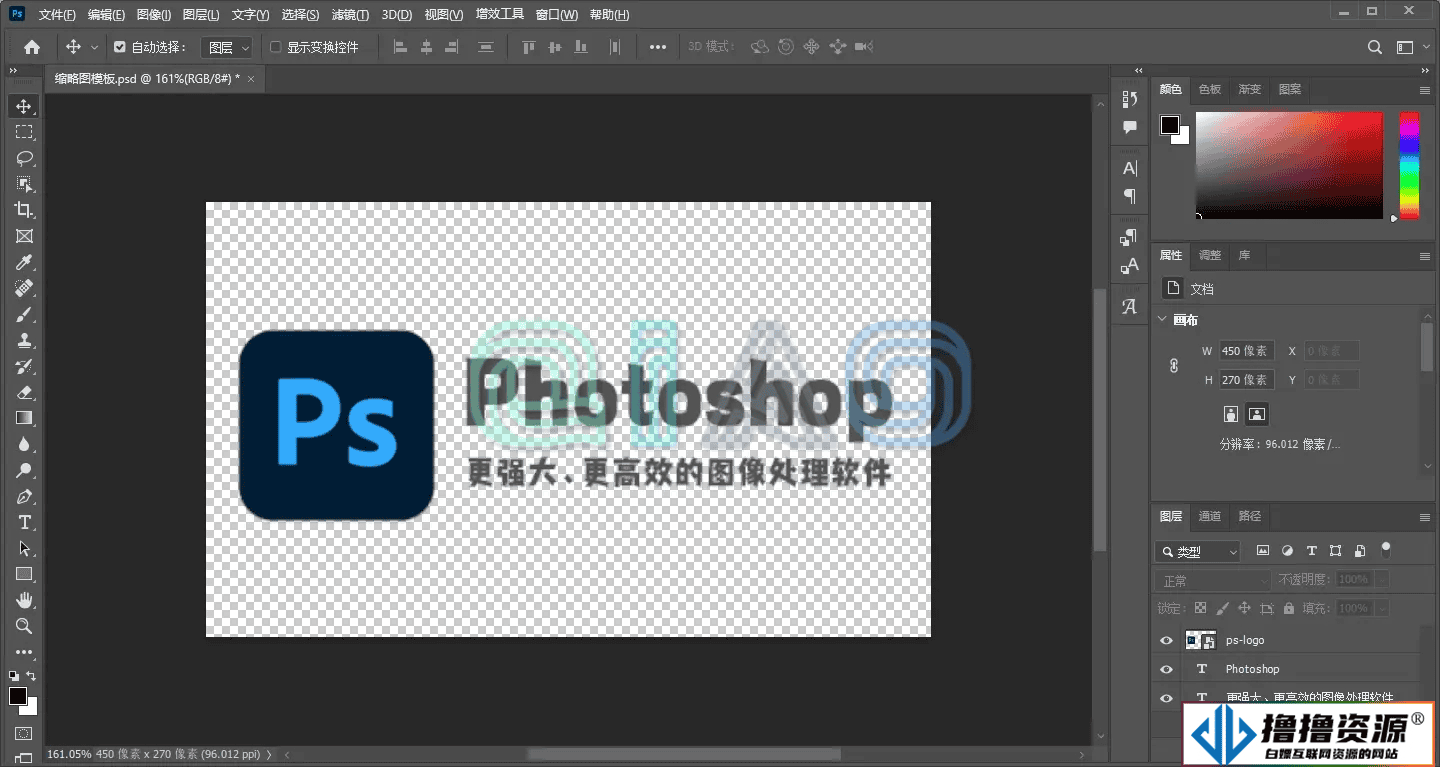Open the Move tool preset picker arrow
The width and height of the screenshot is (1440, 767).
pos(95,47)
